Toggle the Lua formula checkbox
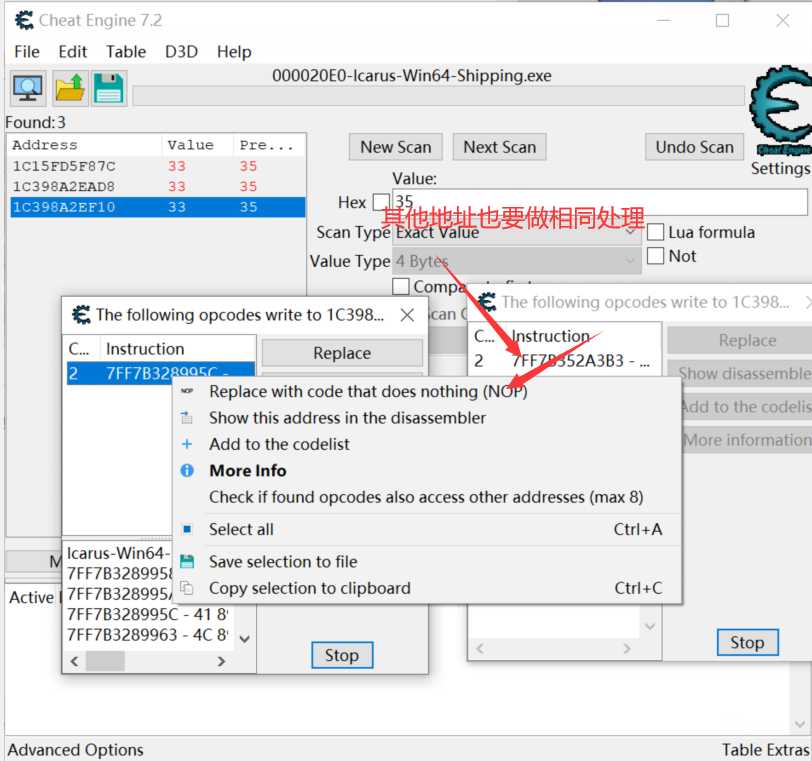 (x=656, y=232)
